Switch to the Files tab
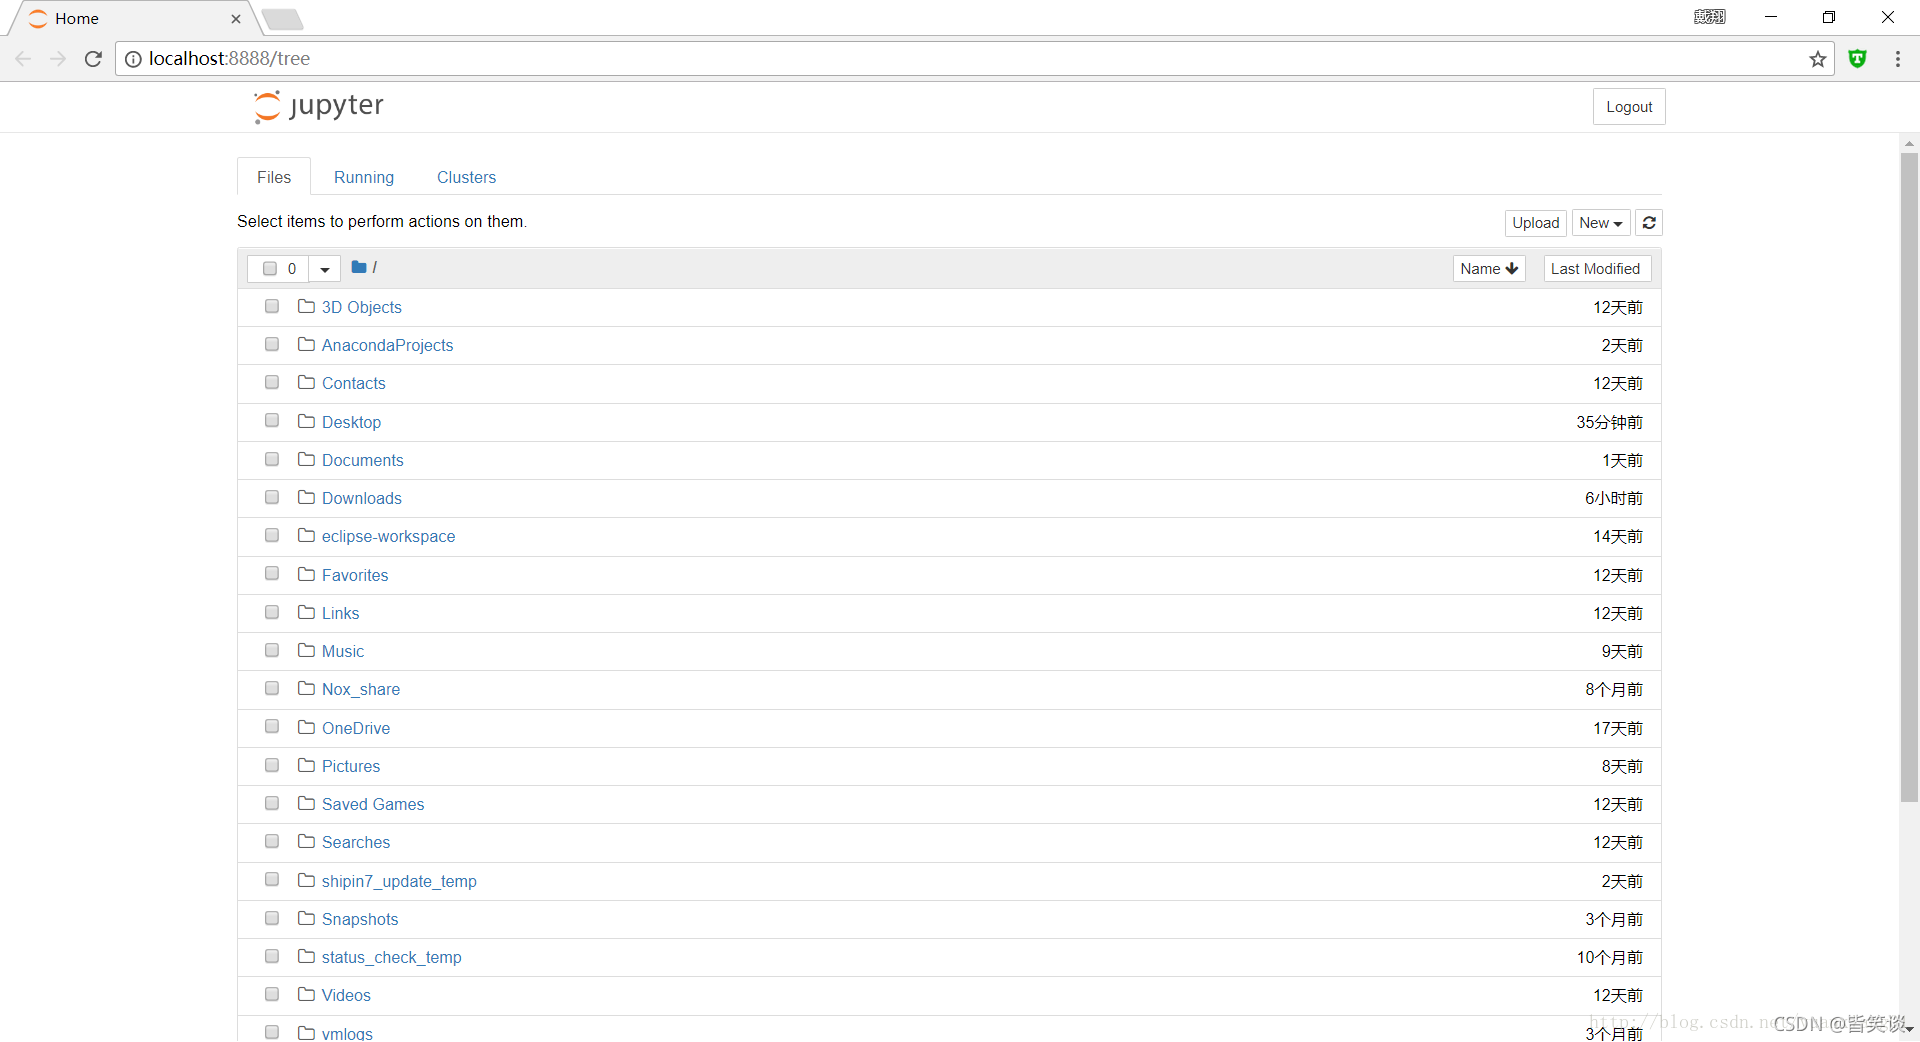 pyautogui.click(x=274, y=177)
